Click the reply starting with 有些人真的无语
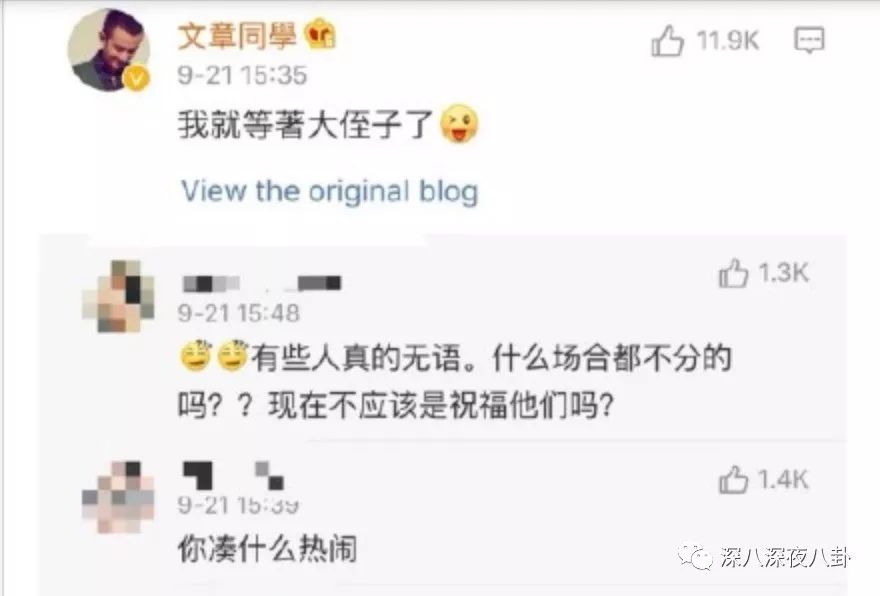Screen dimensions: 880x596 (455, 381)
